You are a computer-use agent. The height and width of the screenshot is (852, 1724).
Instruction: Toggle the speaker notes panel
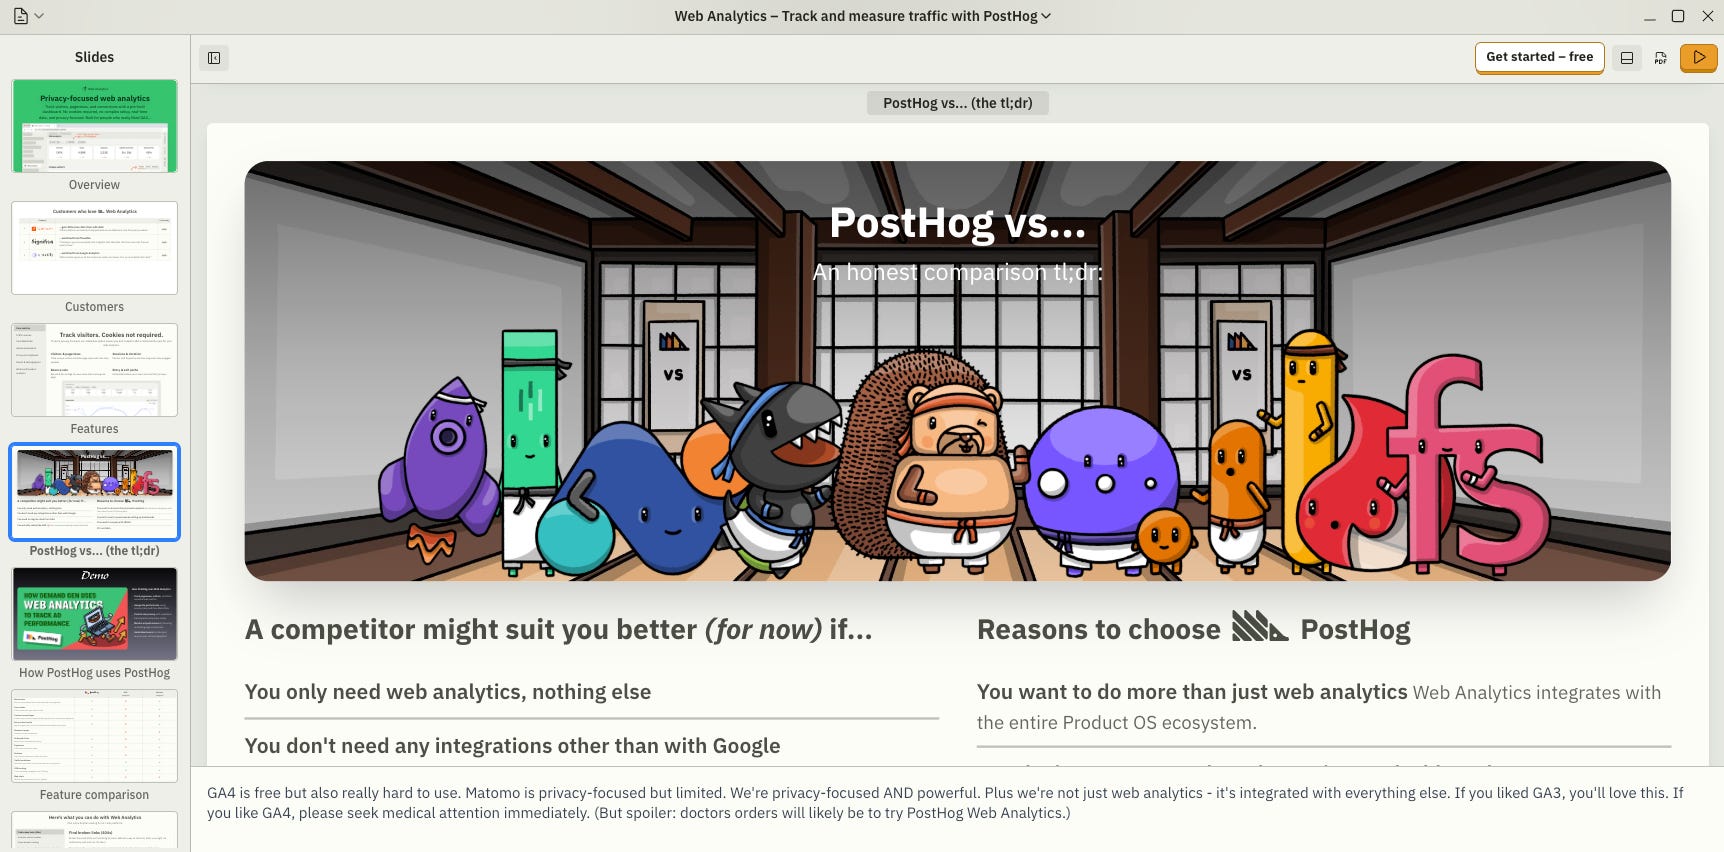[1627, 58]
